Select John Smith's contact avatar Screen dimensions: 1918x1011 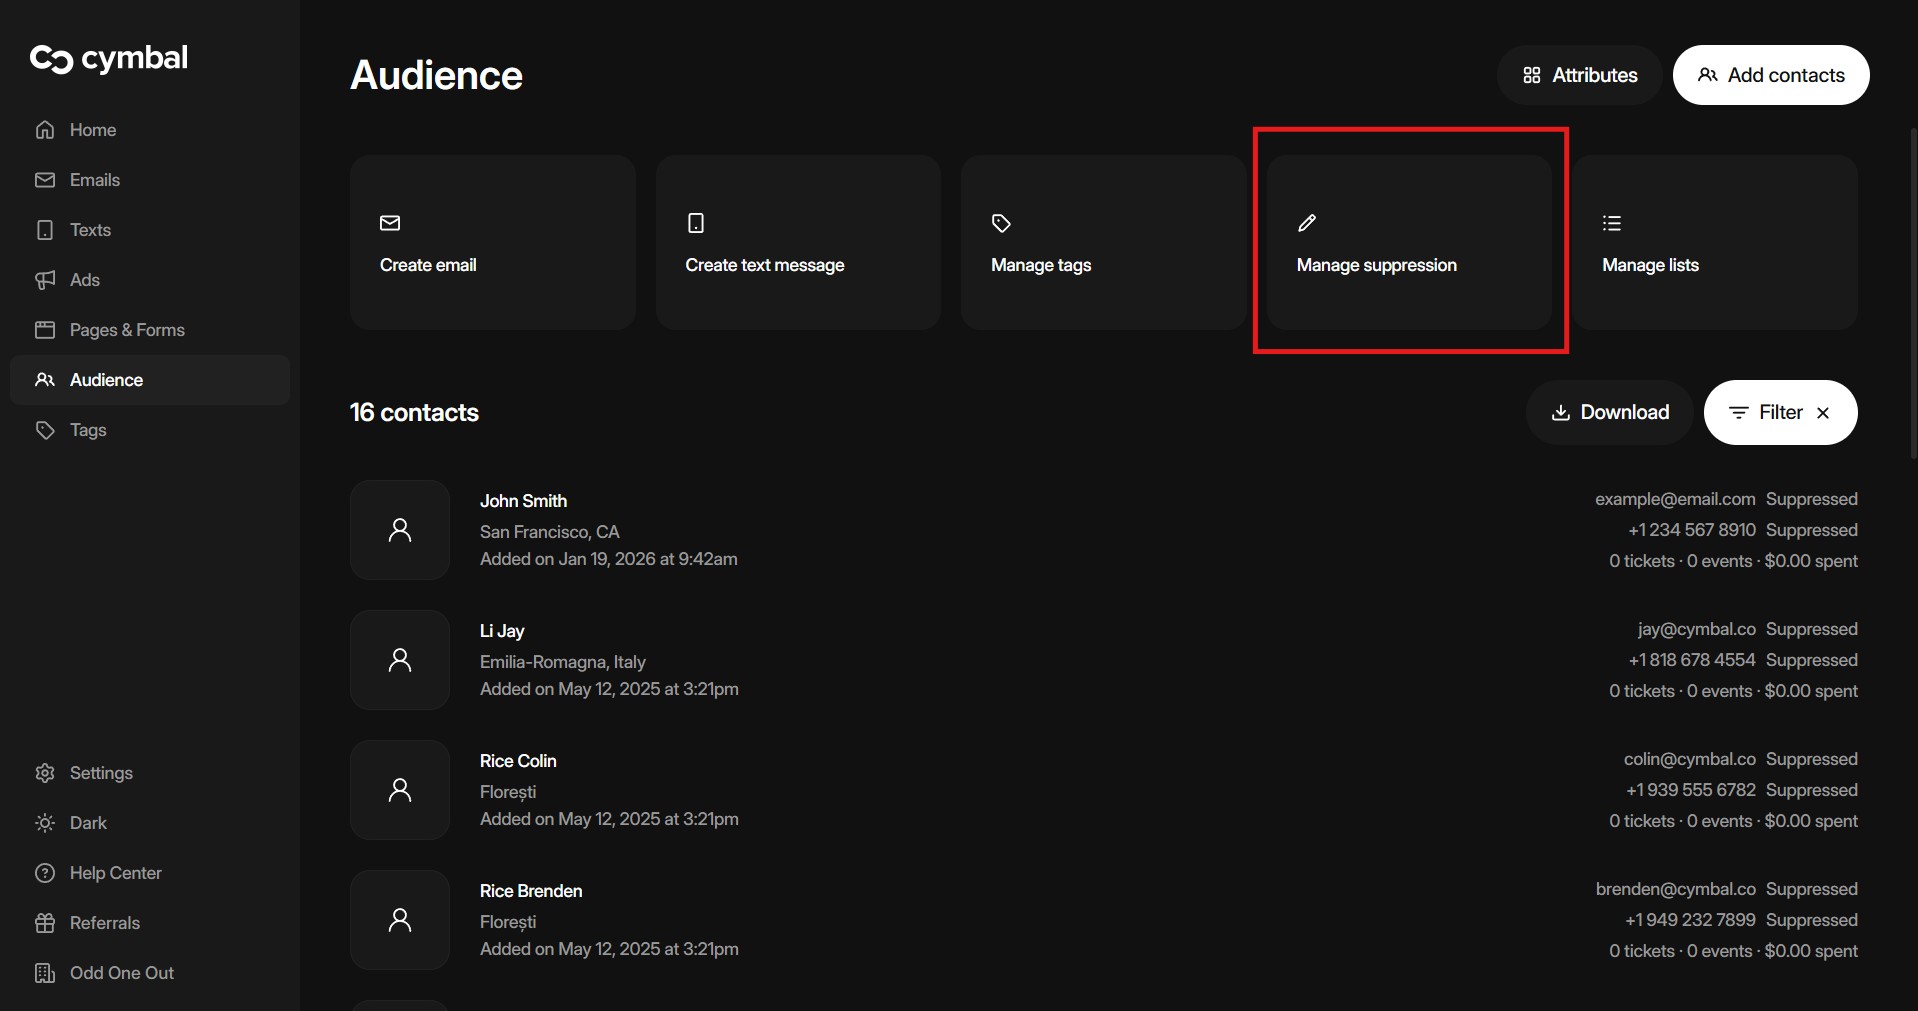(x=400, y=530)
